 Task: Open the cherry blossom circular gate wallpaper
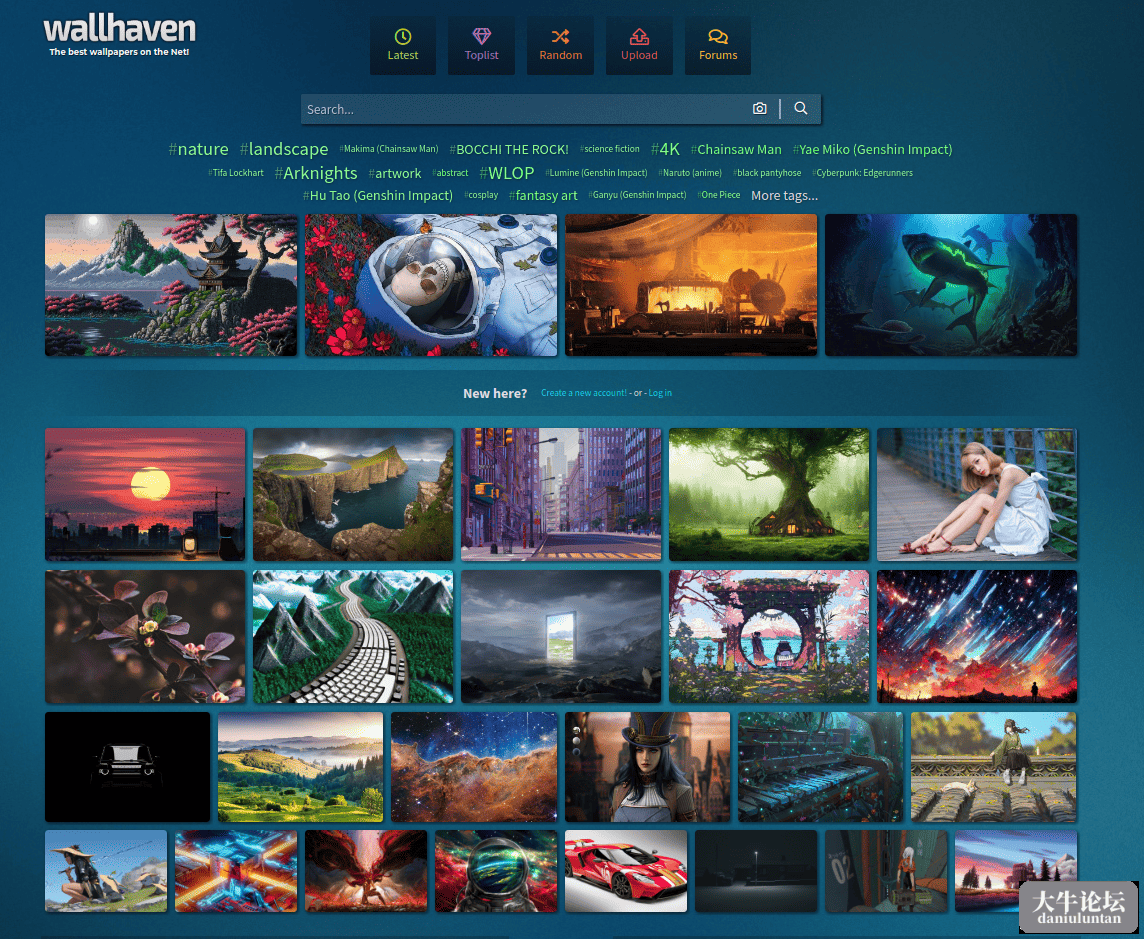click(x=769, y=637)
